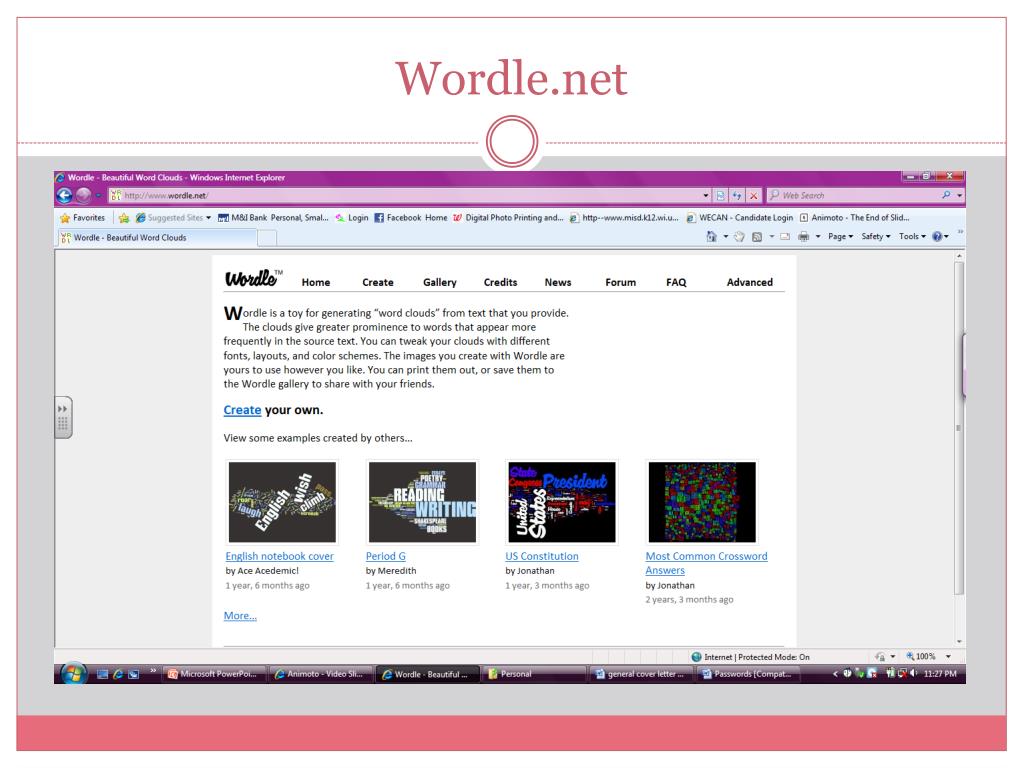Open the News menu item

[x=558, y=282]
